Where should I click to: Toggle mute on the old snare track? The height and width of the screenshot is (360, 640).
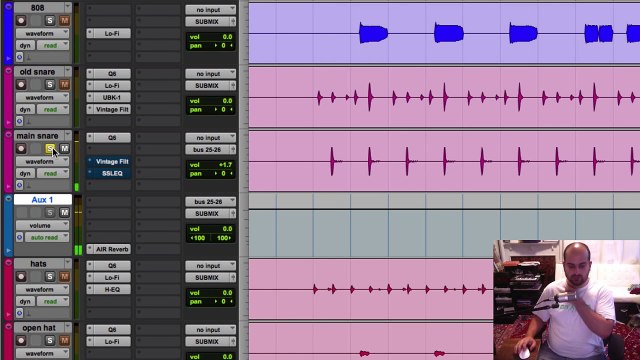[x=64, y=84]
